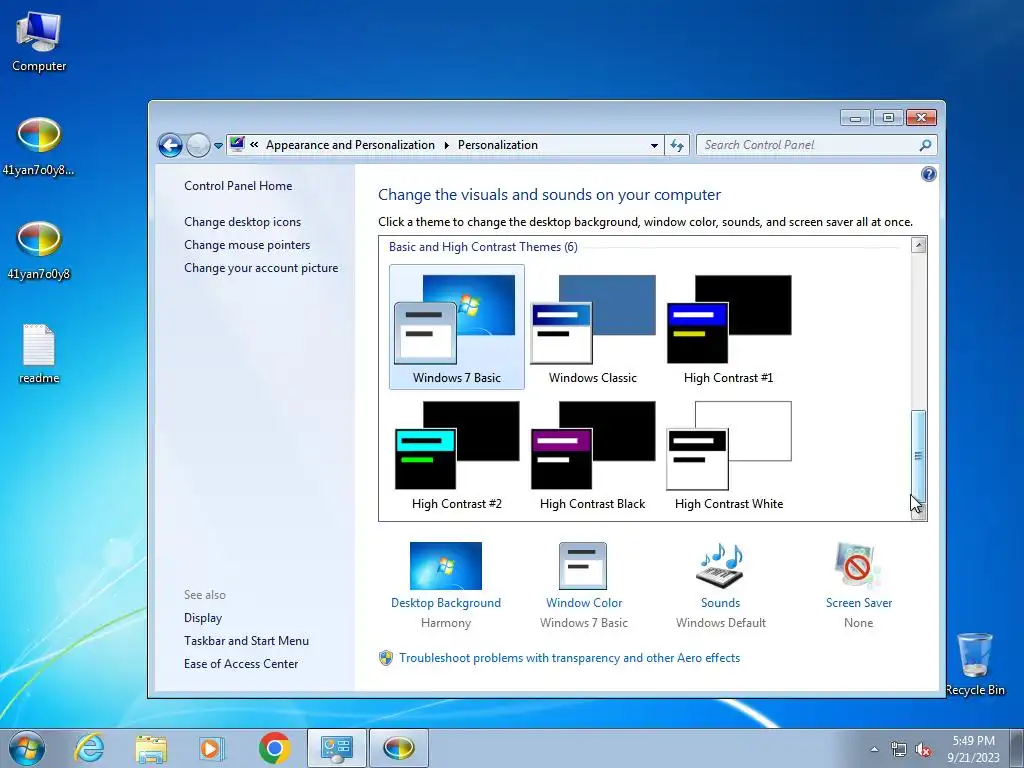Open the Screen Saver icon
The image size is (1024, 768).
(857, 566)
